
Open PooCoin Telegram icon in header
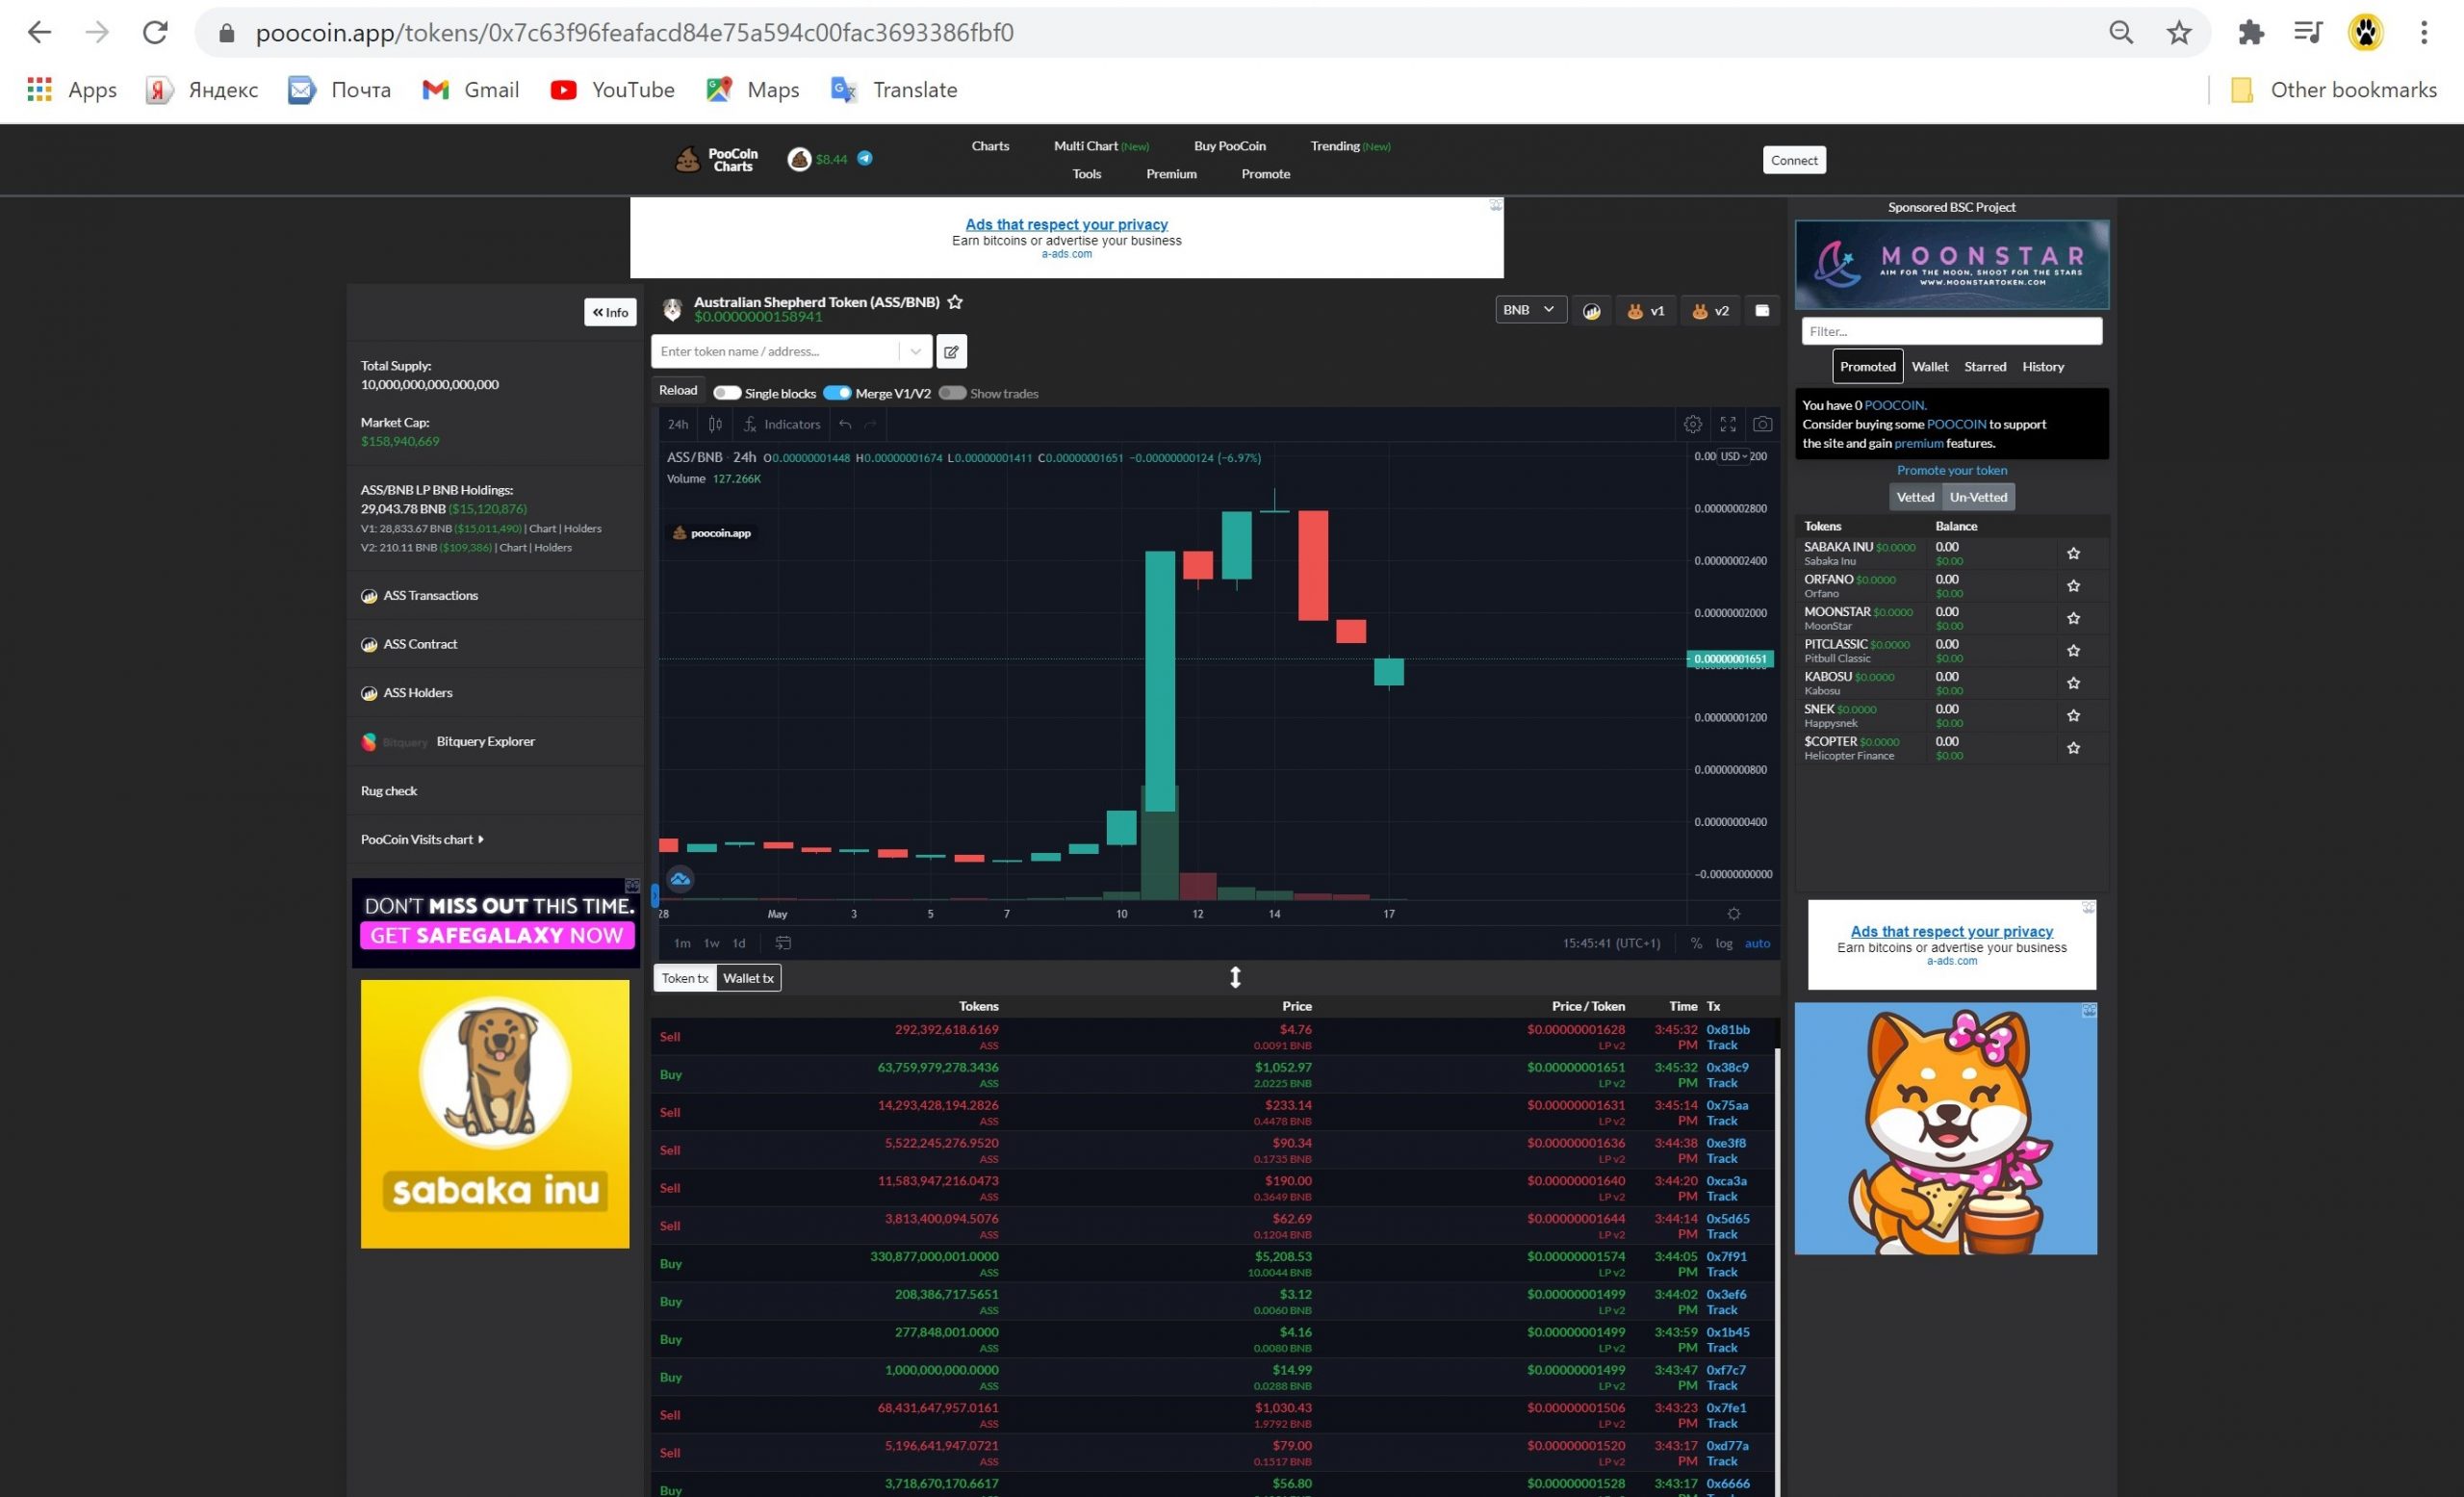[865, 158]
